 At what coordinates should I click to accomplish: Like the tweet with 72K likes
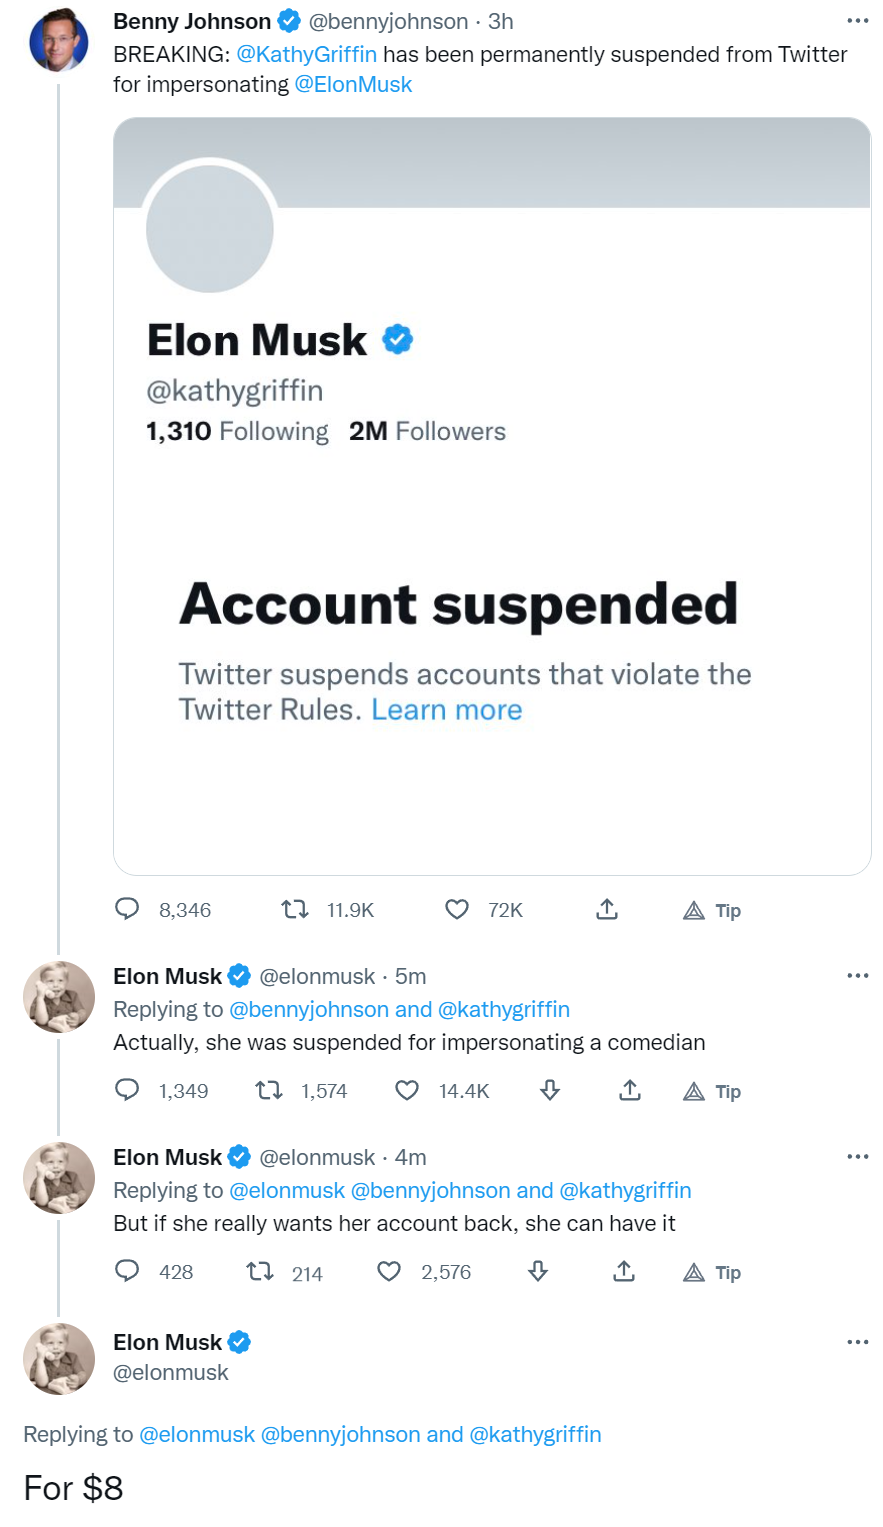[x=456, y=909]
